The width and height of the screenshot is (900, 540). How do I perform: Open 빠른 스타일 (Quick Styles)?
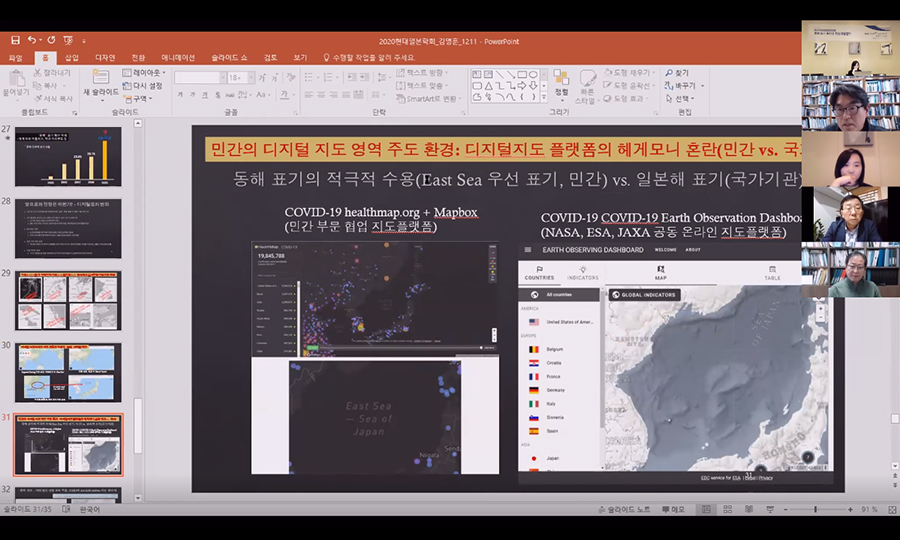[x=587, y=86]
